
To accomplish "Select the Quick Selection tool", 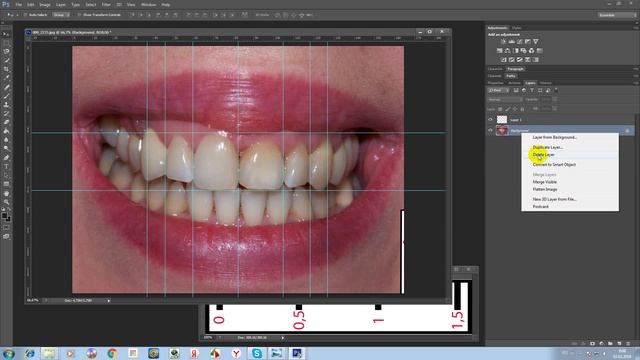I will click(x=6, y=60).
